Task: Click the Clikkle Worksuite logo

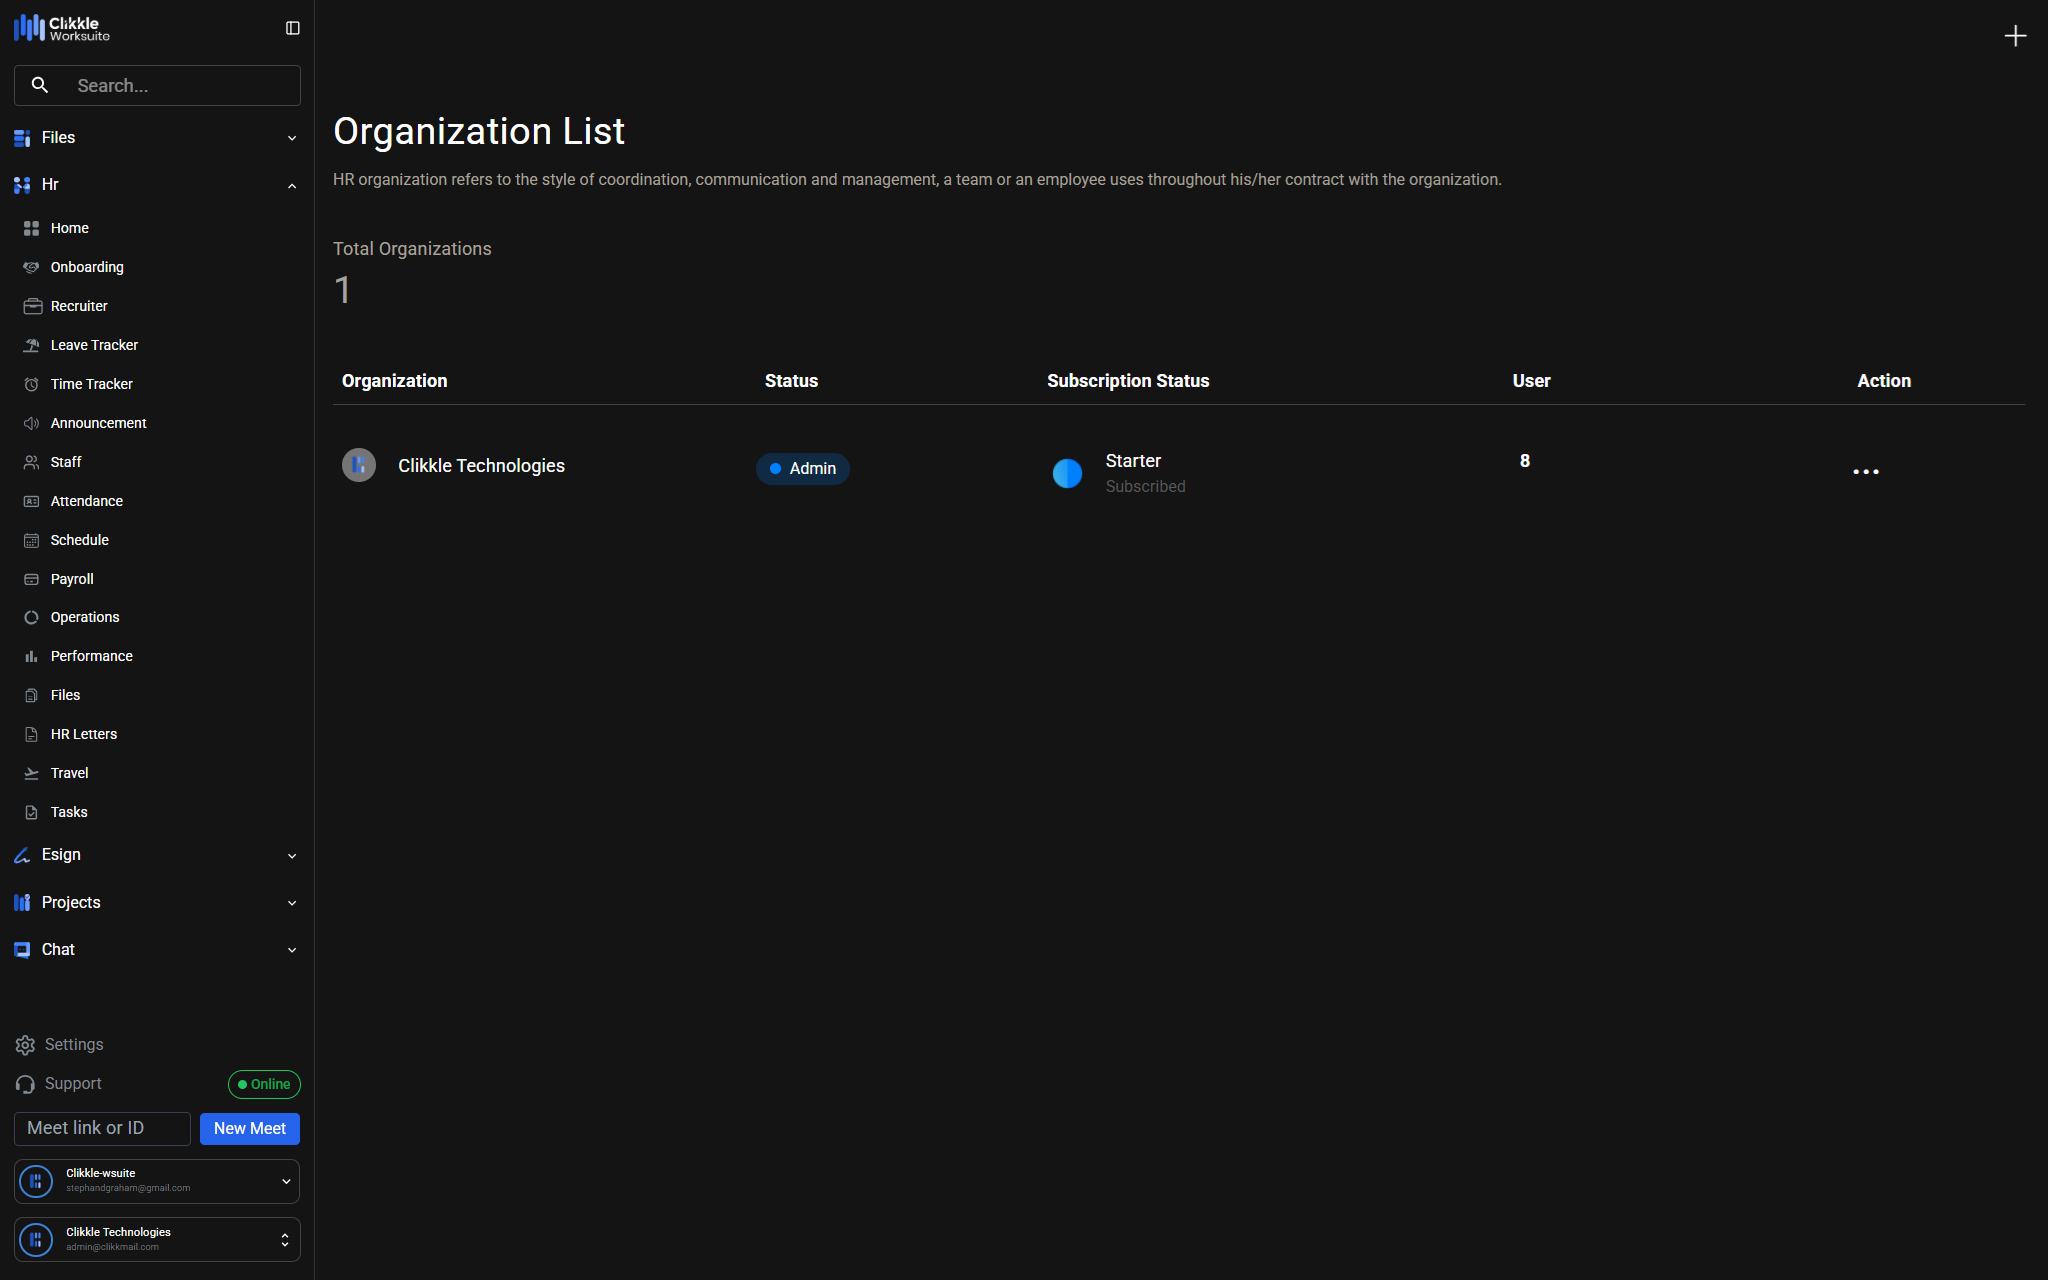Action: pyautogui.click(x=62, y=28)
